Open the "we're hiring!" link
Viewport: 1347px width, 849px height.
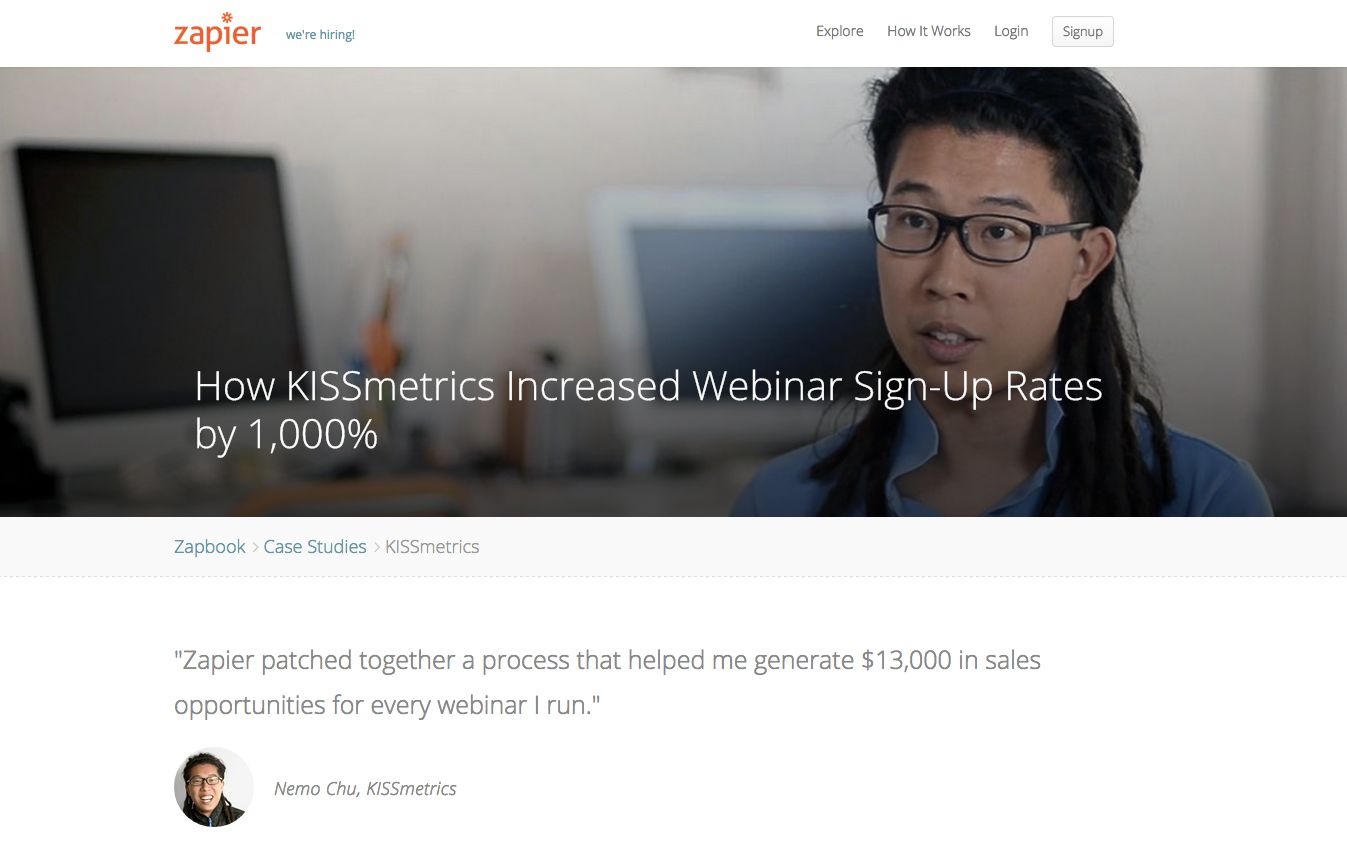pos(320,35)
